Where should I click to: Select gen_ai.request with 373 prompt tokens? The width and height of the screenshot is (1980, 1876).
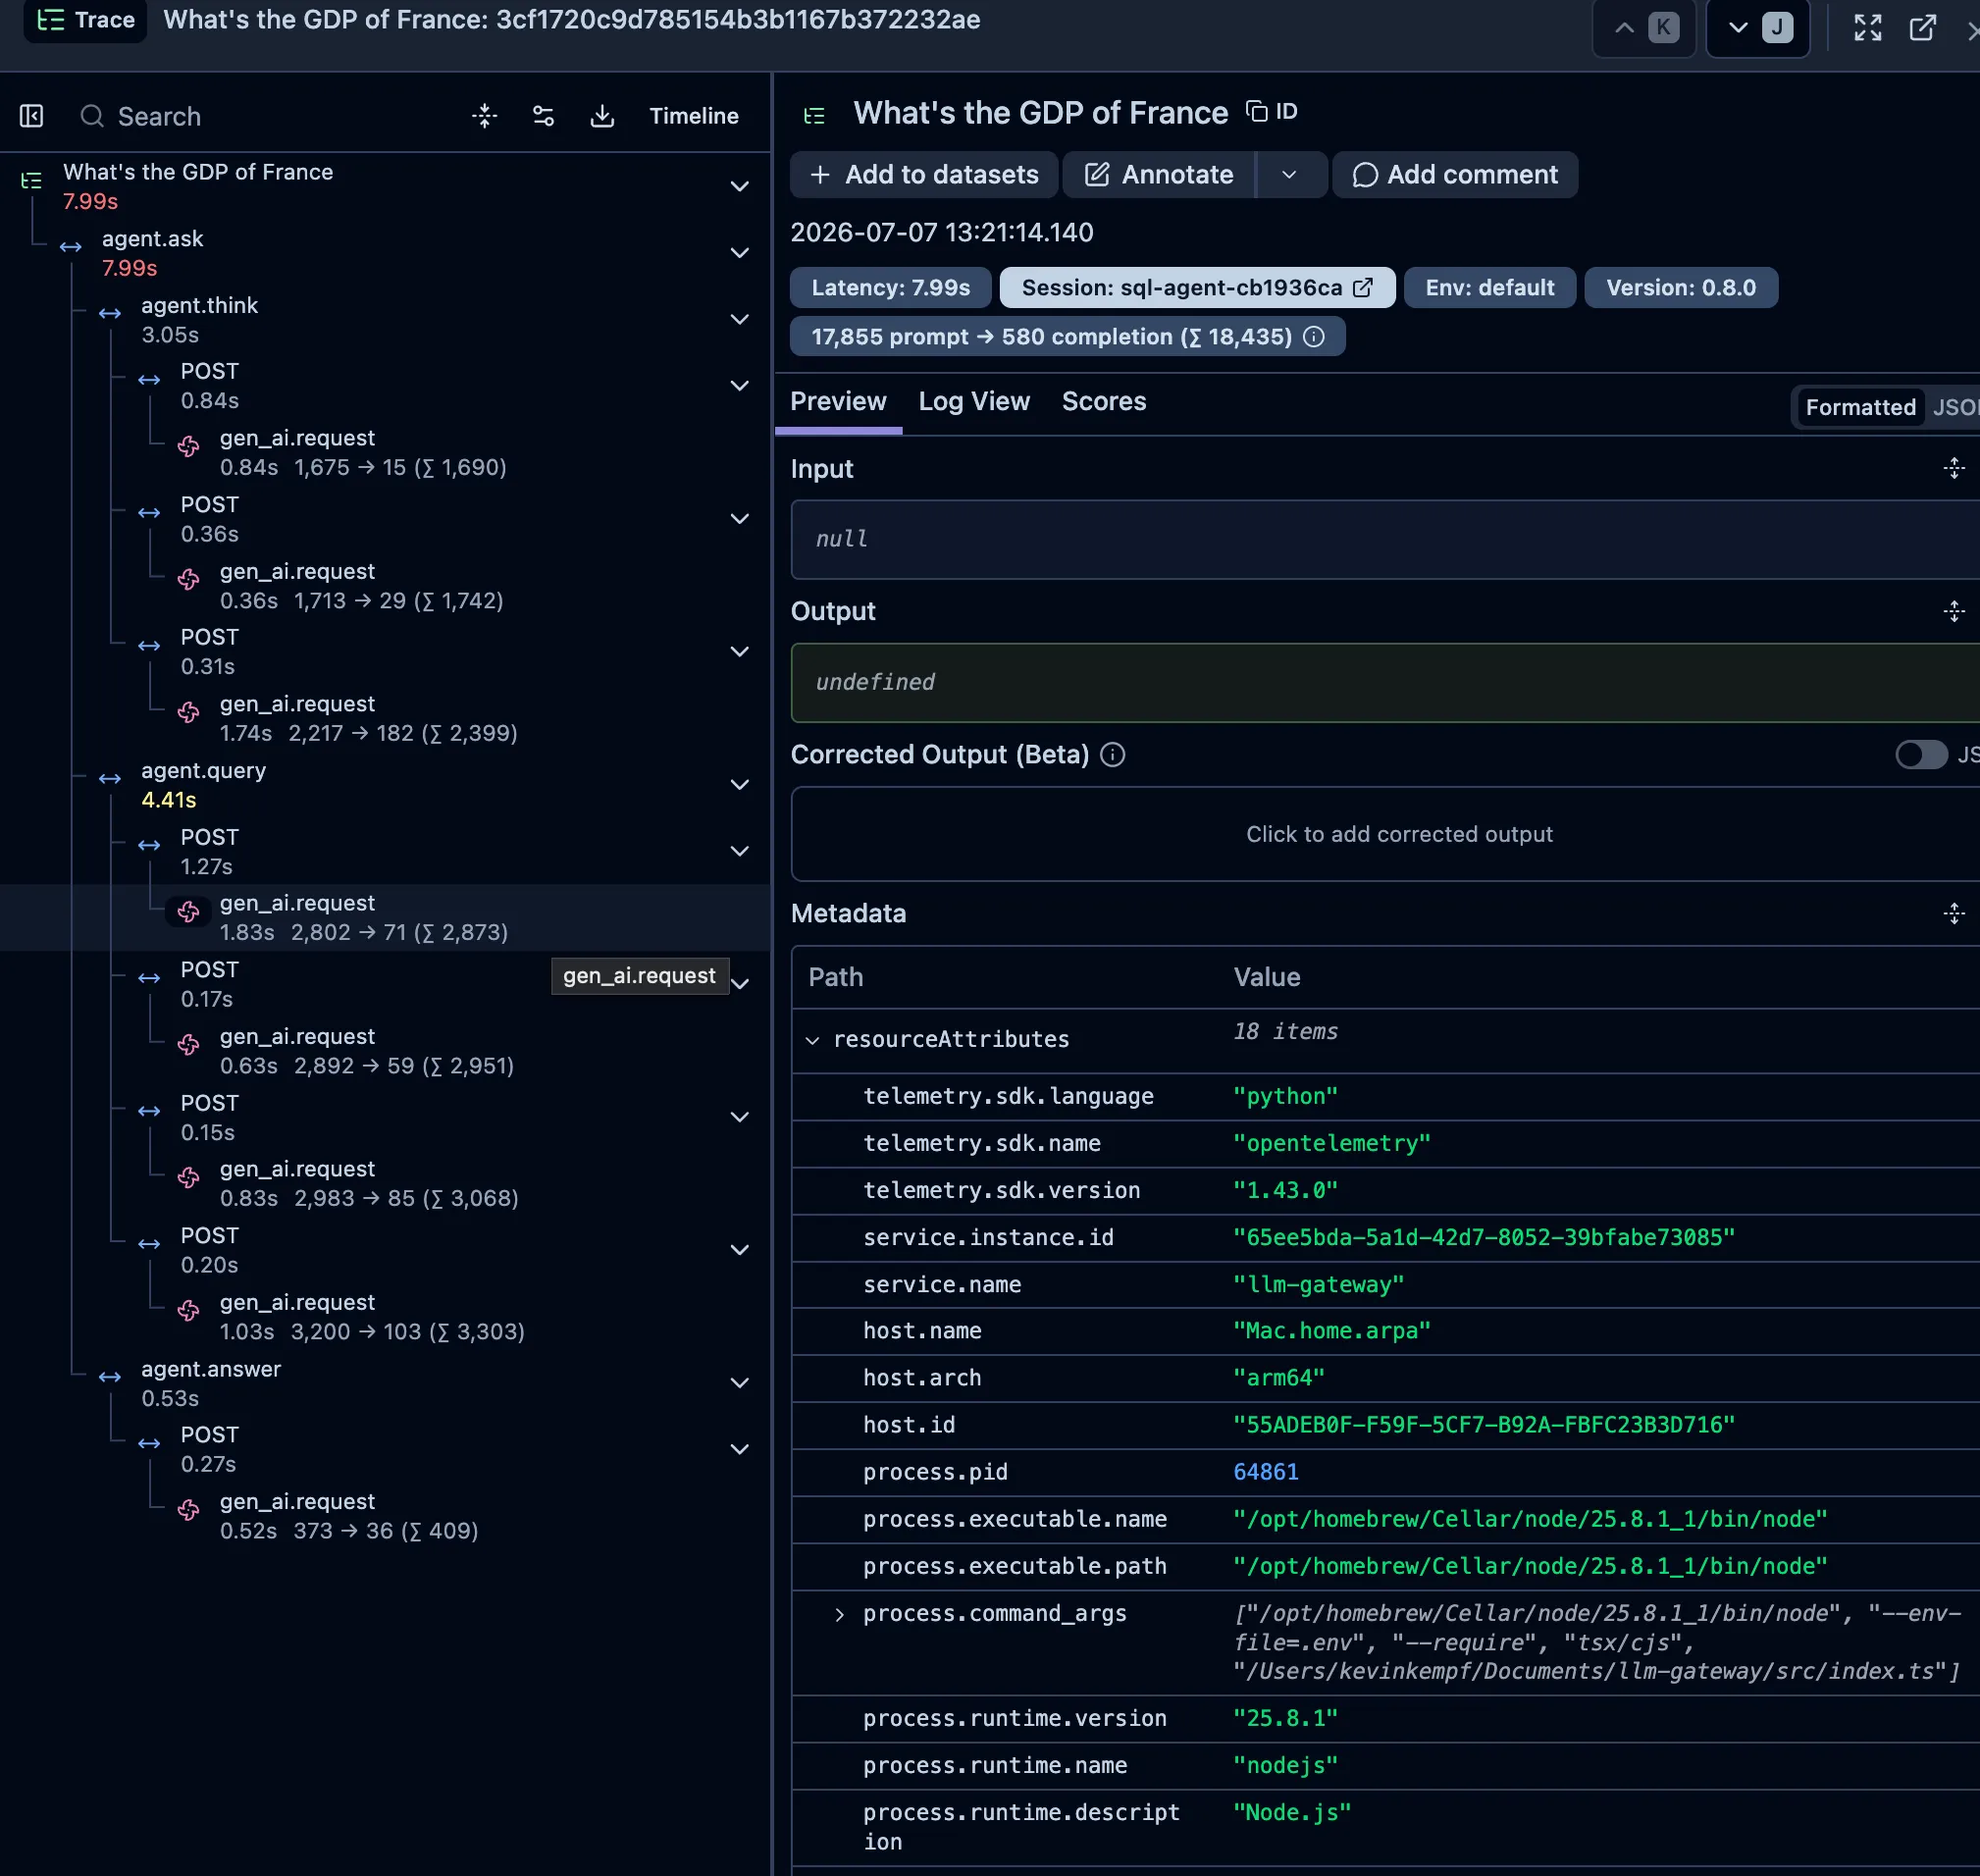tap(348, 1516)
